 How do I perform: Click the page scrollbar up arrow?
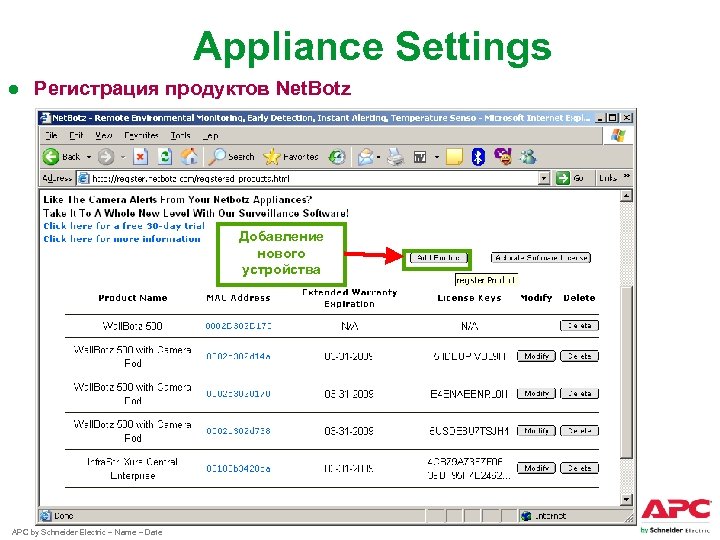pyautogui.click(x=626, y=196)
